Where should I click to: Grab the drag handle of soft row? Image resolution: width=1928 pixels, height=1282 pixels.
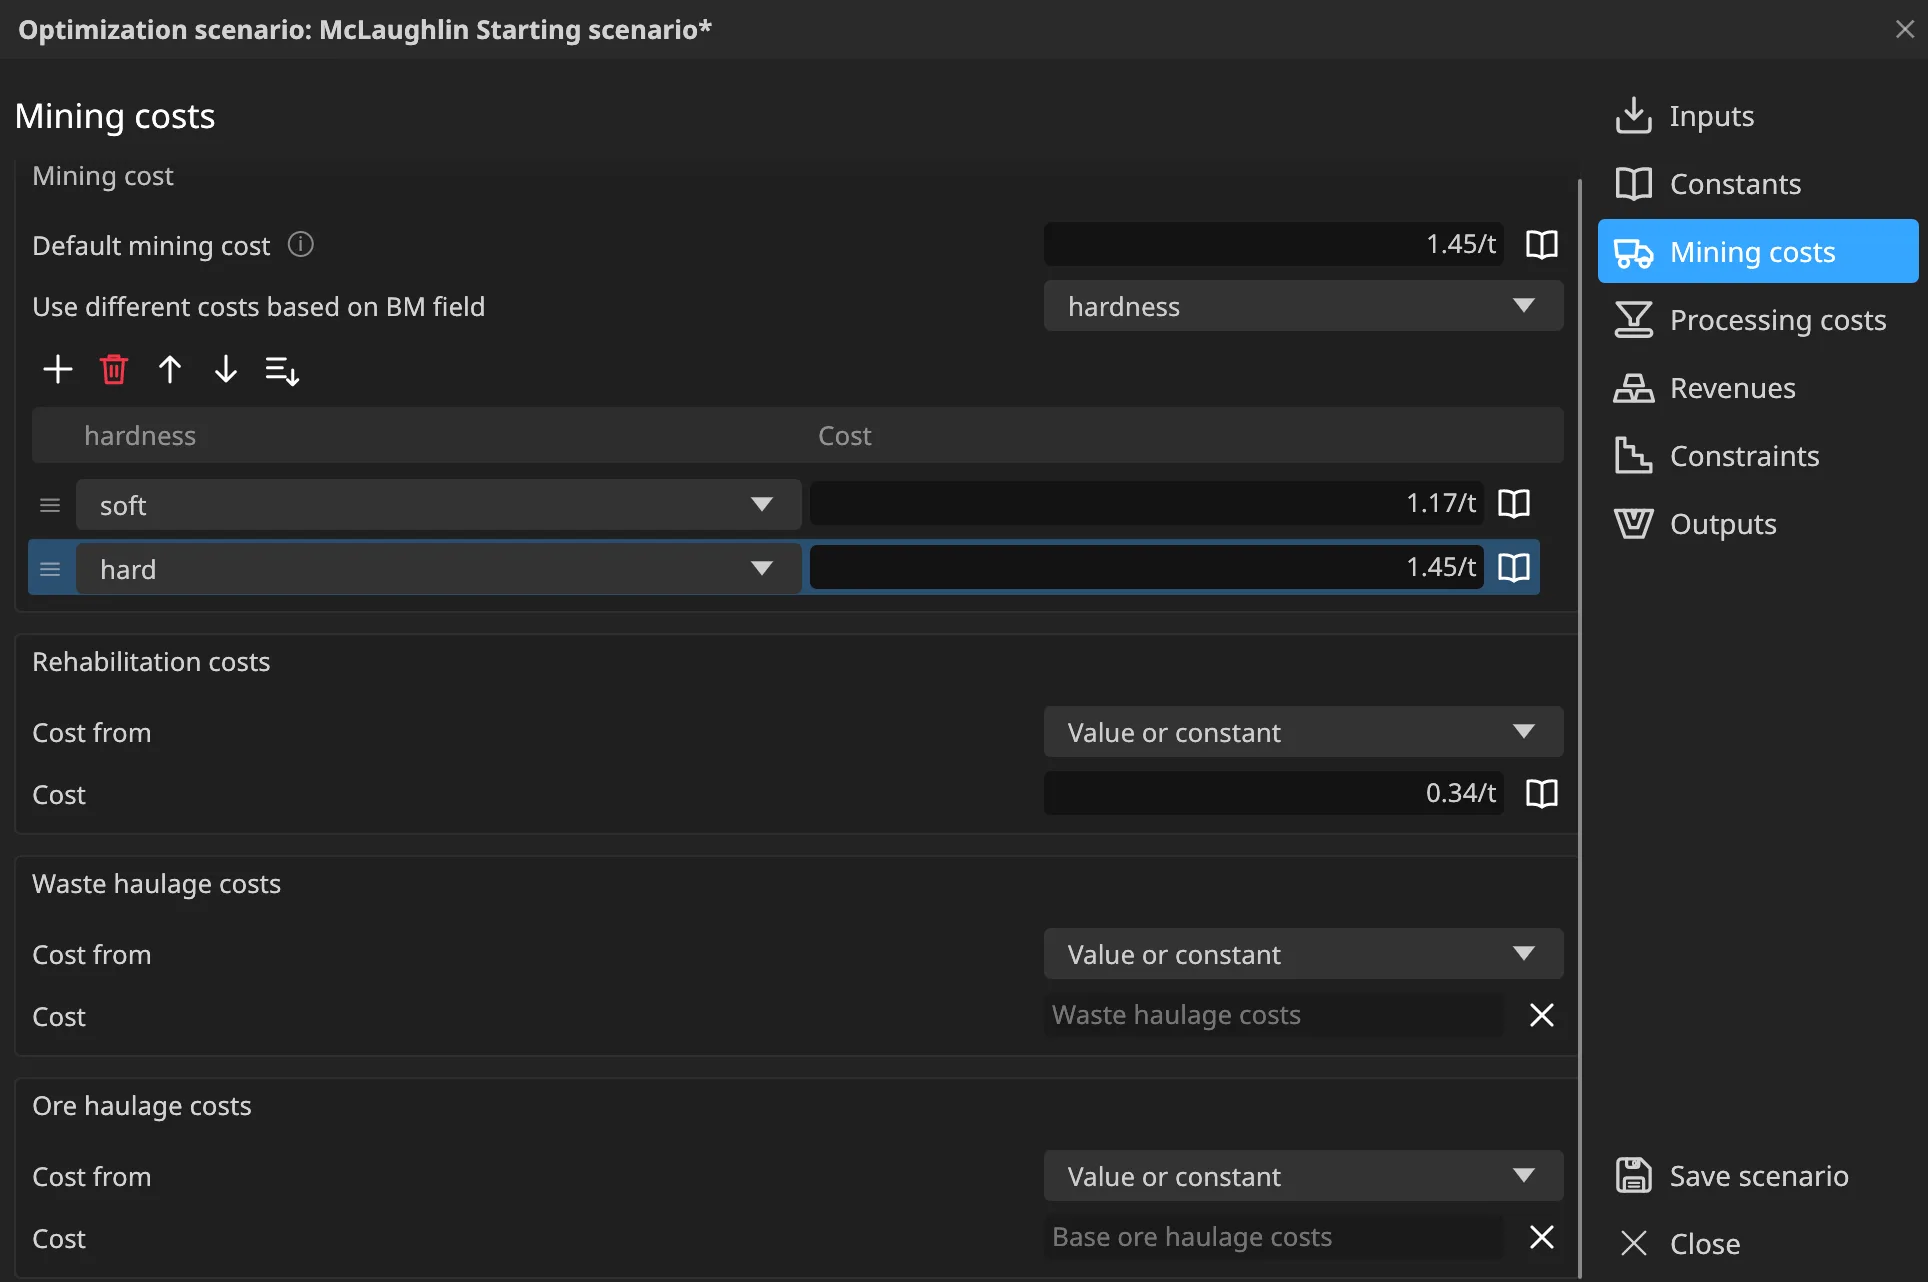pos(50,505)
